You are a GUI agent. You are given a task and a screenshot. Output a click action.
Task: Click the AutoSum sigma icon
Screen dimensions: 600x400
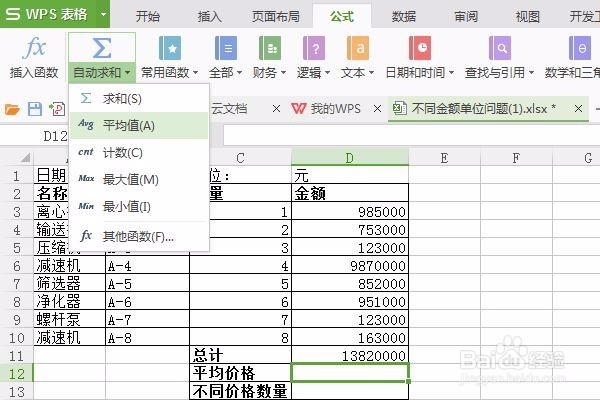pos(102,48)
